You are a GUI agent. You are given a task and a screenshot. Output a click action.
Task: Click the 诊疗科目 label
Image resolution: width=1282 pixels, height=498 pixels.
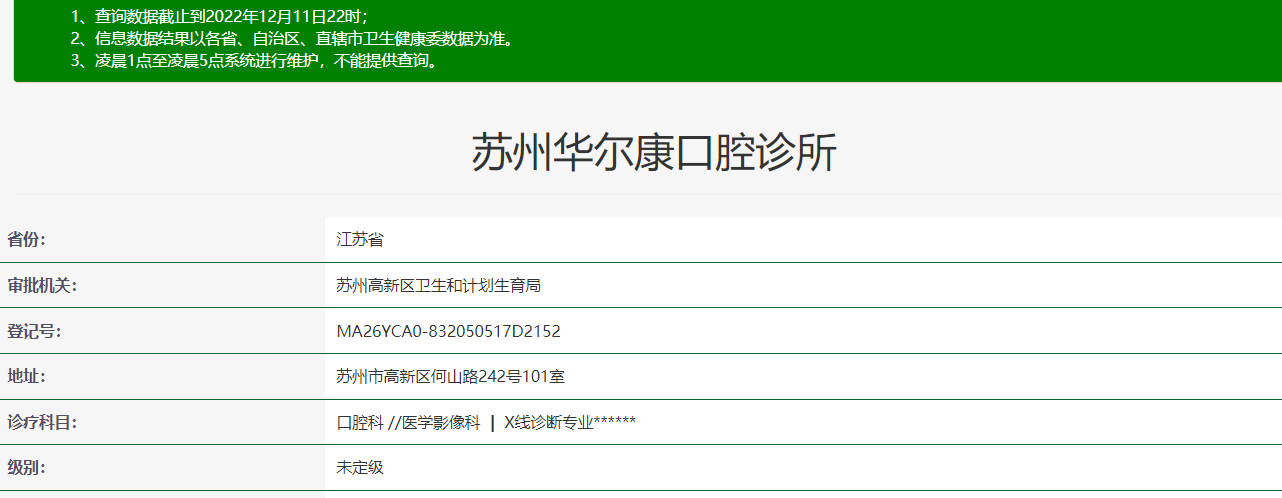click(42, 422)
